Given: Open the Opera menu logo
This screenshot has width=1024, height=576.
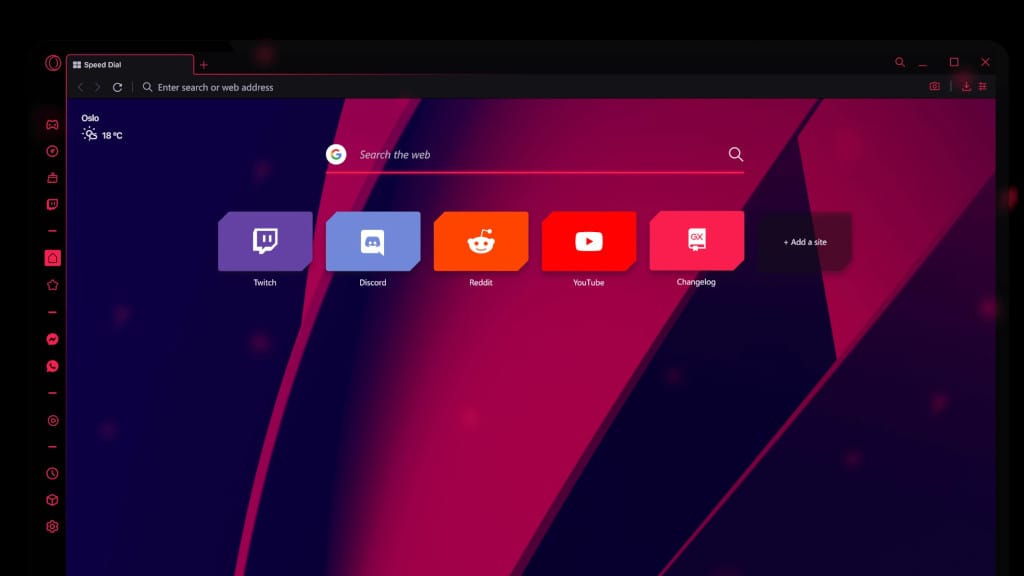Looking at the screenshot, I should pos(53,63).
